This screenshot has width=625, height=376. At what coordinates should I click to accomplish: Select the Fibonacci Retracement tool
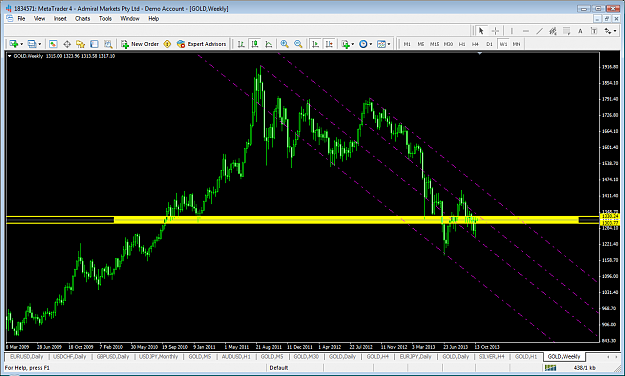566,31
